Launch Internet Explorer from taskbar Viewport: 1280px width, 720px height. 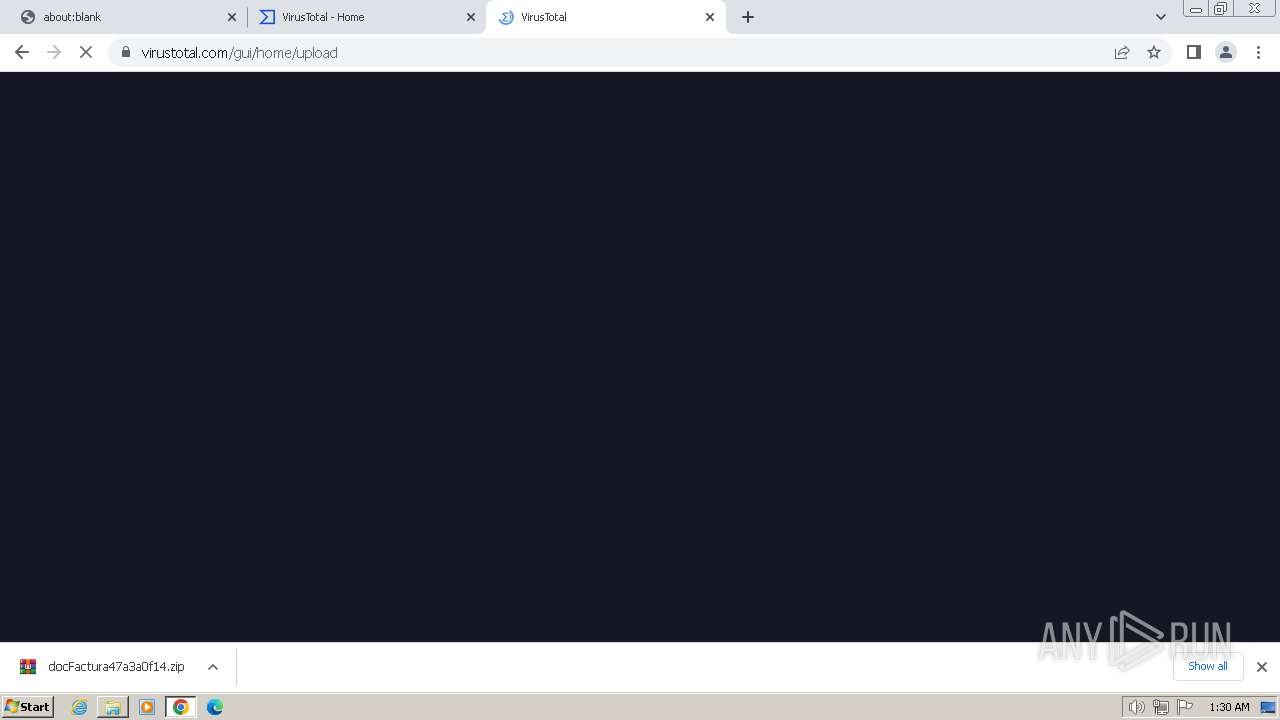pyautogui.click(x=80, y=707)
